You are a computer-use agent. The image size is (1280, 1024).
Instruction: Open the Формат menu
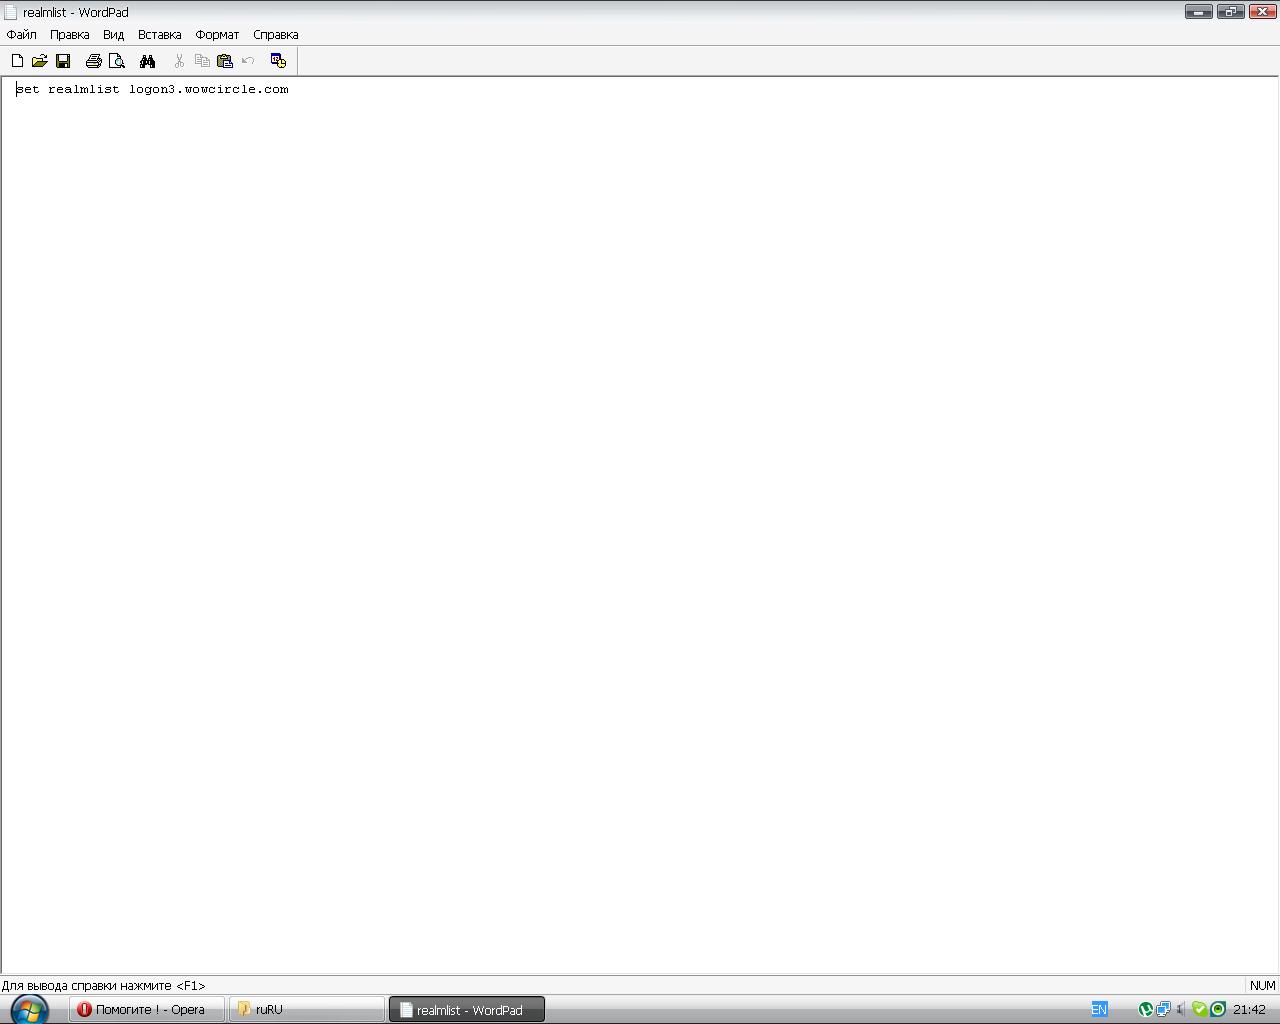[x=217, y=34]
